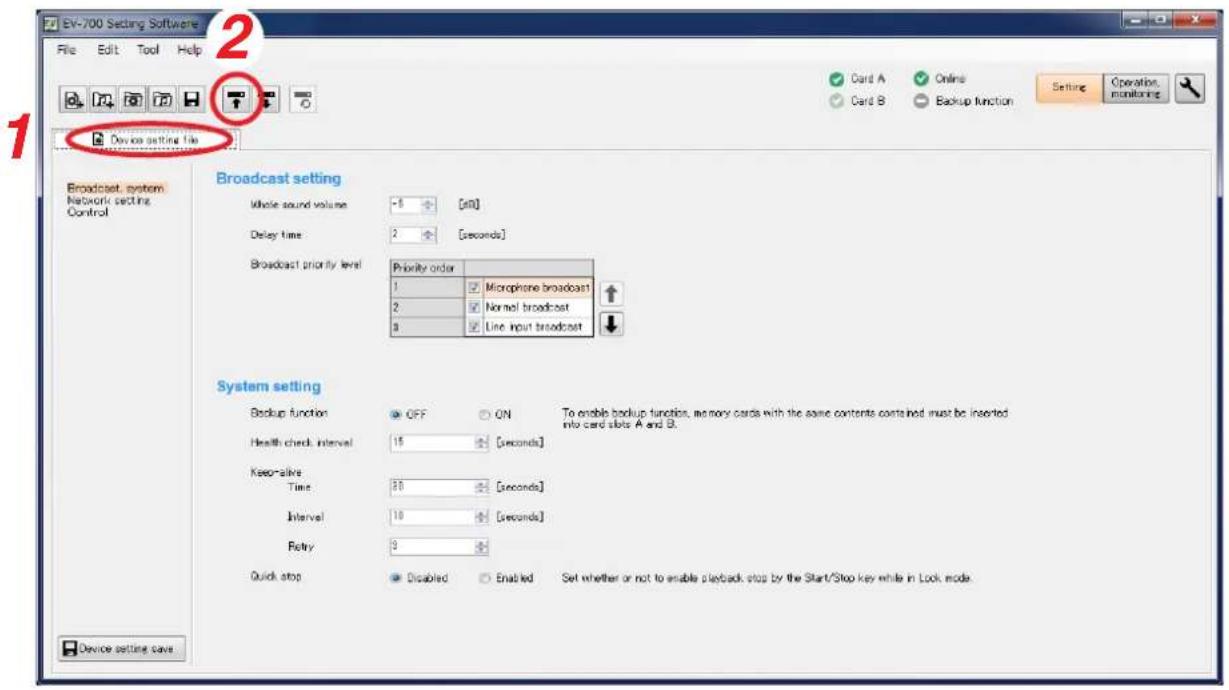Click the add-music folder toolbar icon
Viewport: 1229px width, 690px height.
103,98
